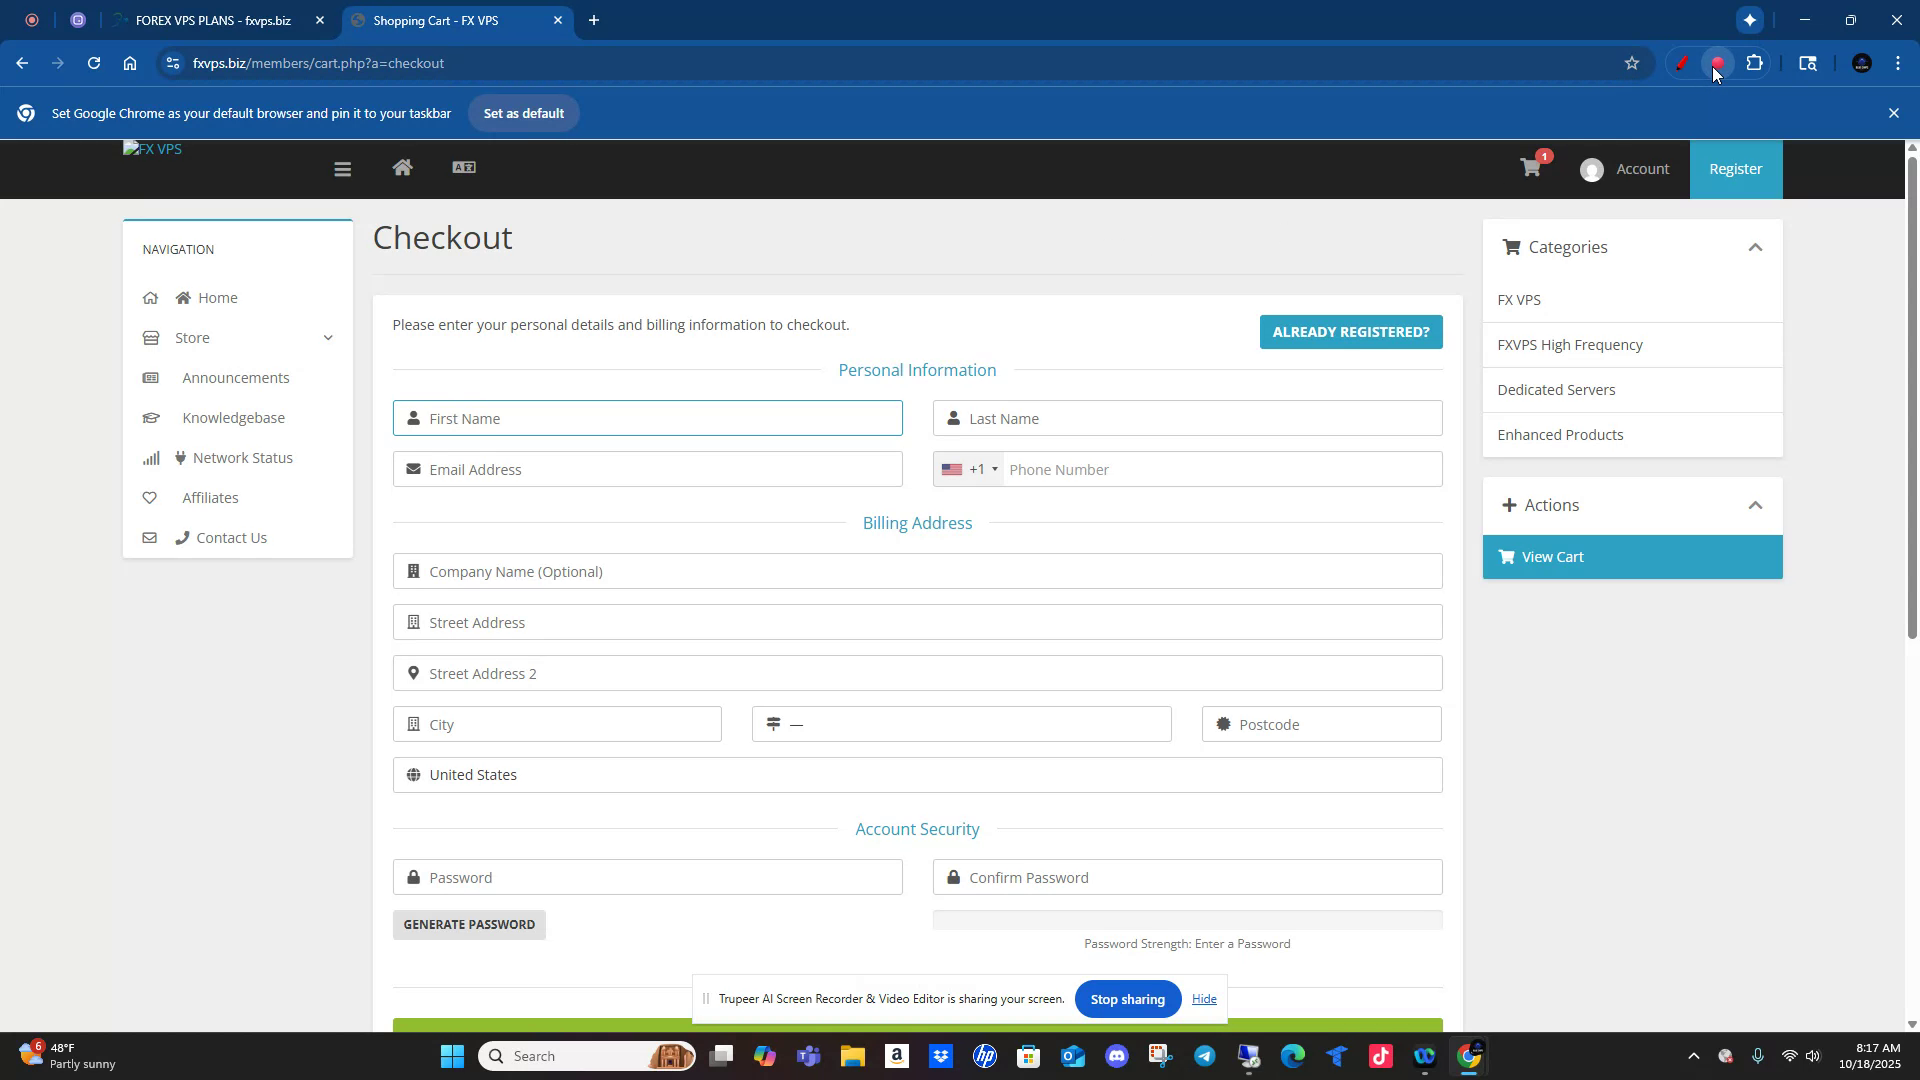Switch to the FOREX VPS PLANS tab
The width and height of the screenshot is (1920, 1080).
click(212, 20)
